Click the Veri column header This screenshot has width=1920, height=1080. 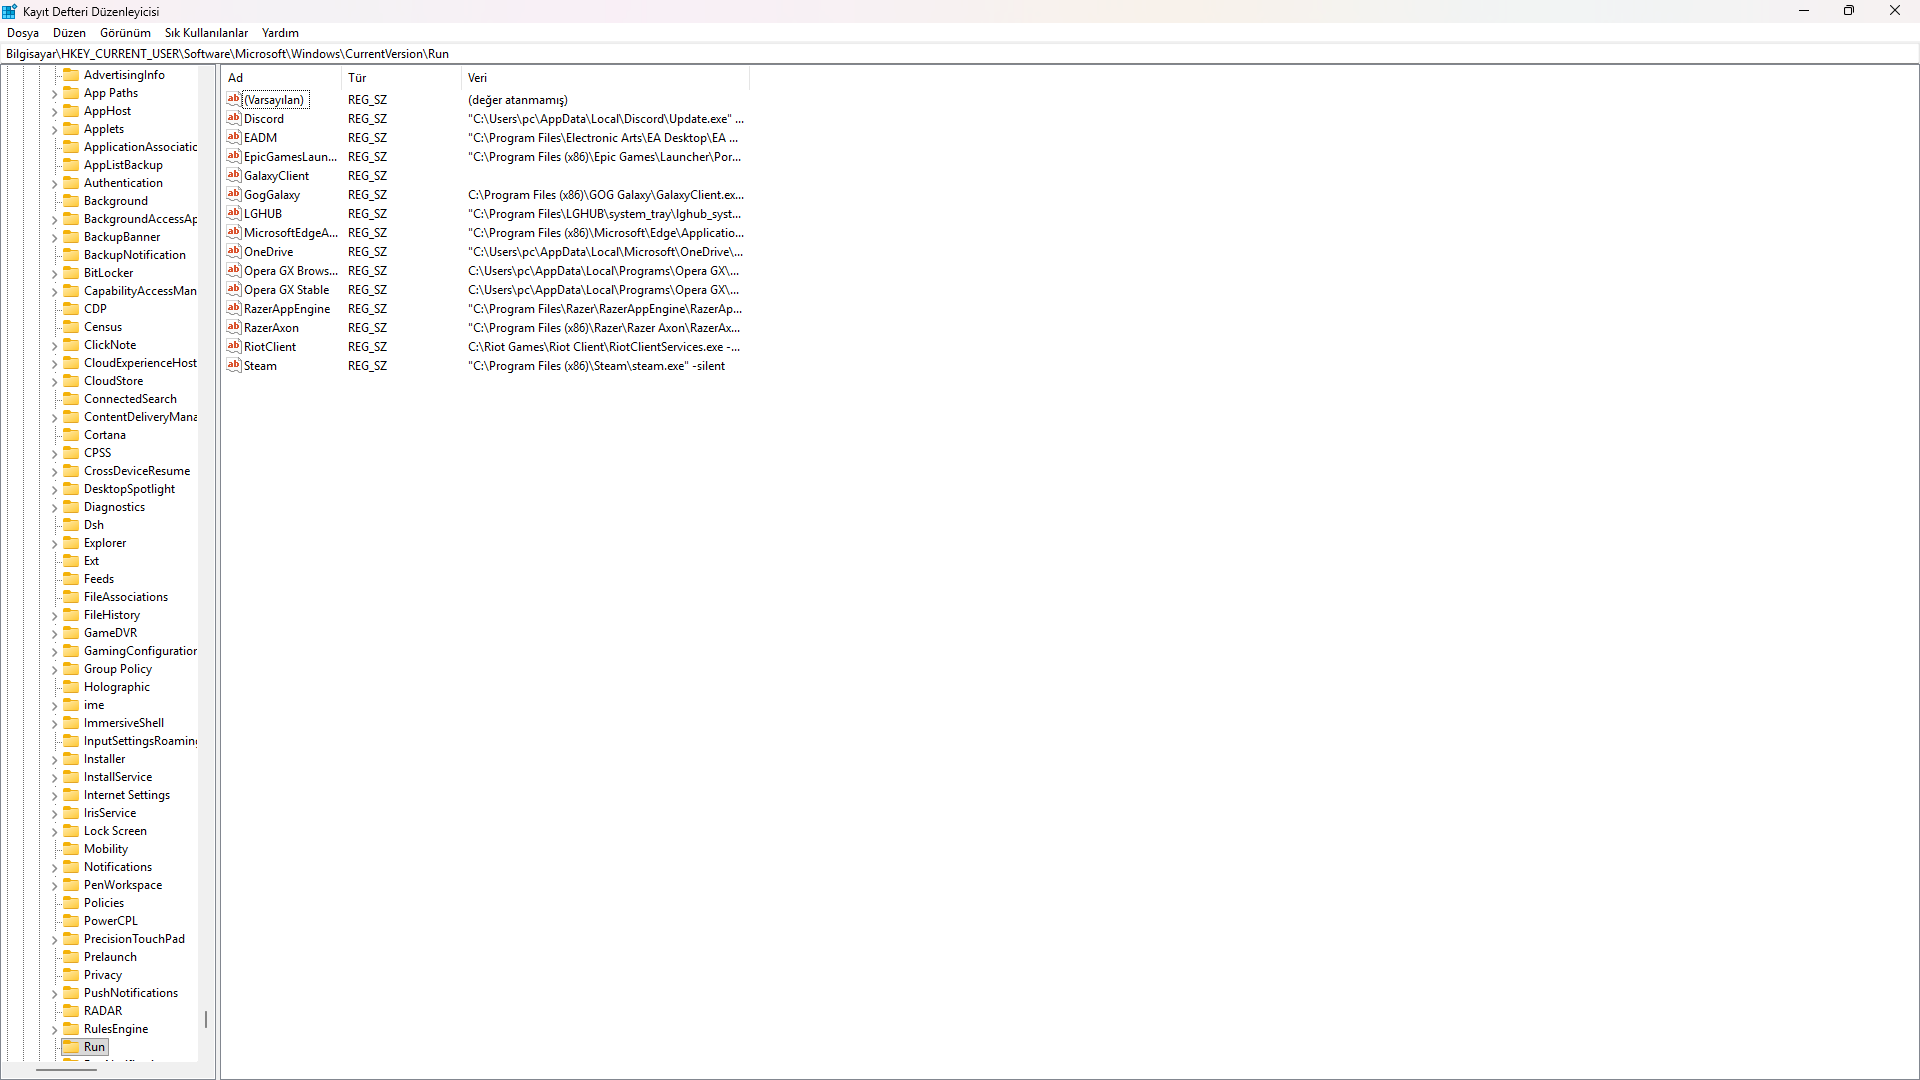605,77
